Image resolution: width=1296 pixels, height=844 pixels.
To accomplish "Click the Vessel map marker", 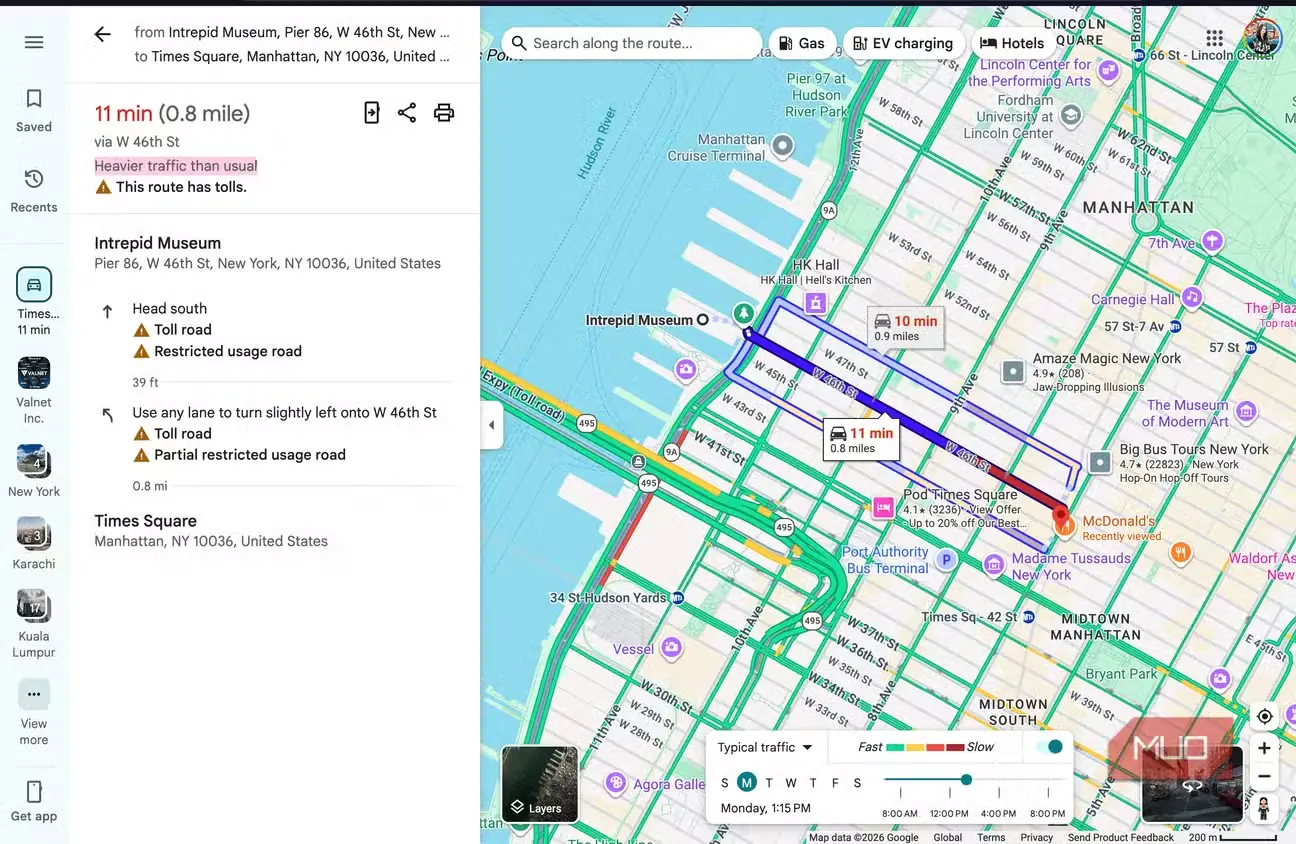I will click(x=672, y=648).
